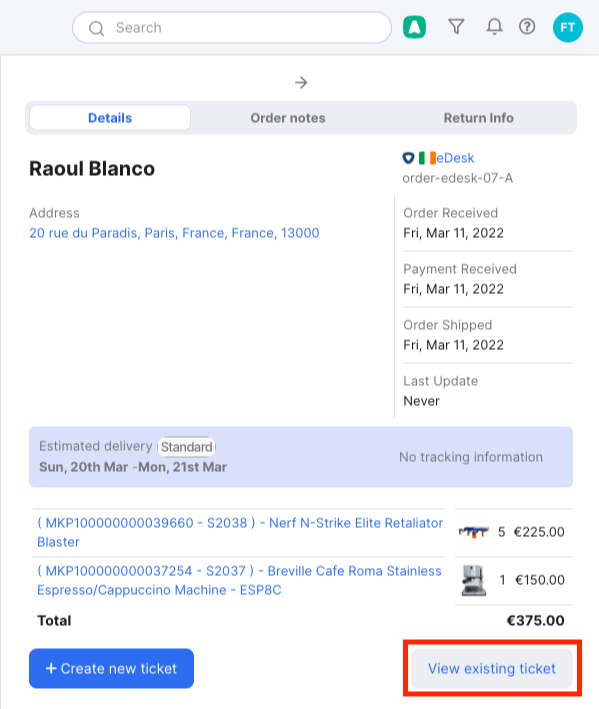Viewport: 599px width, 709px height.
Task: Click the Create new ticket button
Action: [x=111, y=668]
